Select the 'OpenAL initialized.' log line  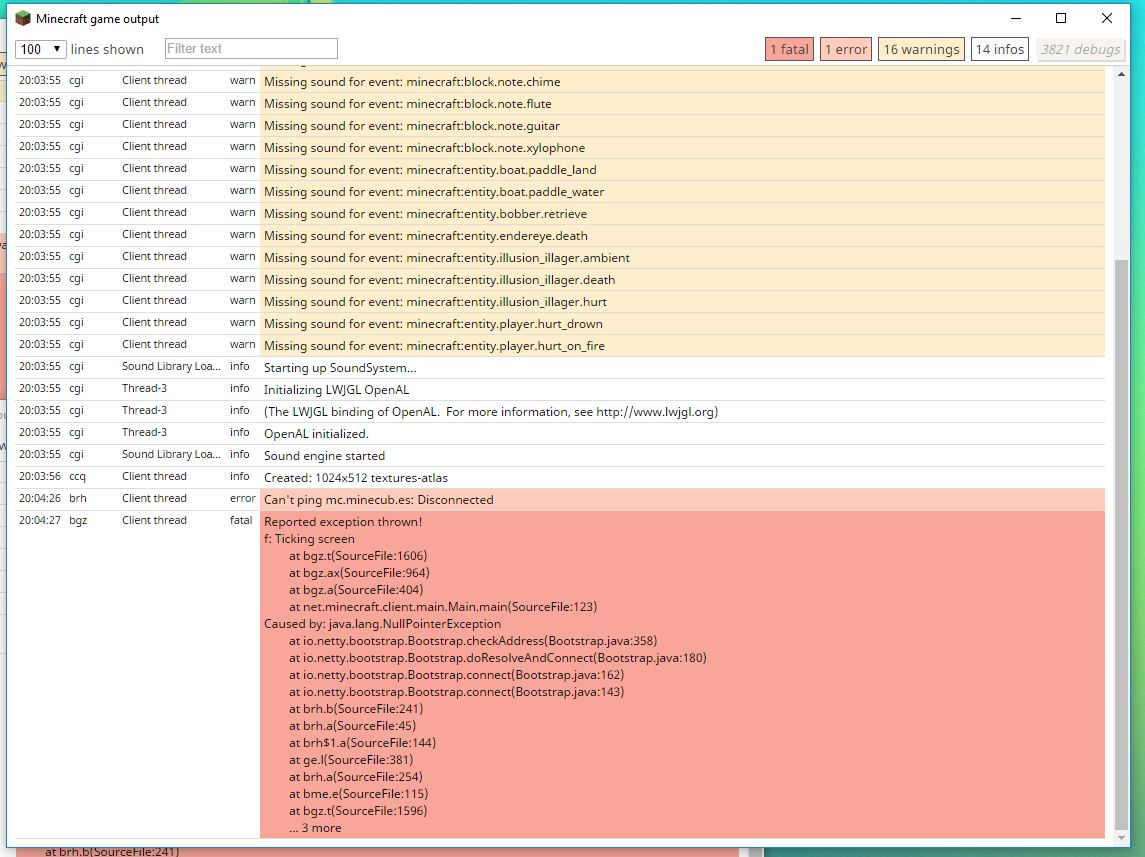click(x=316, y=434)
